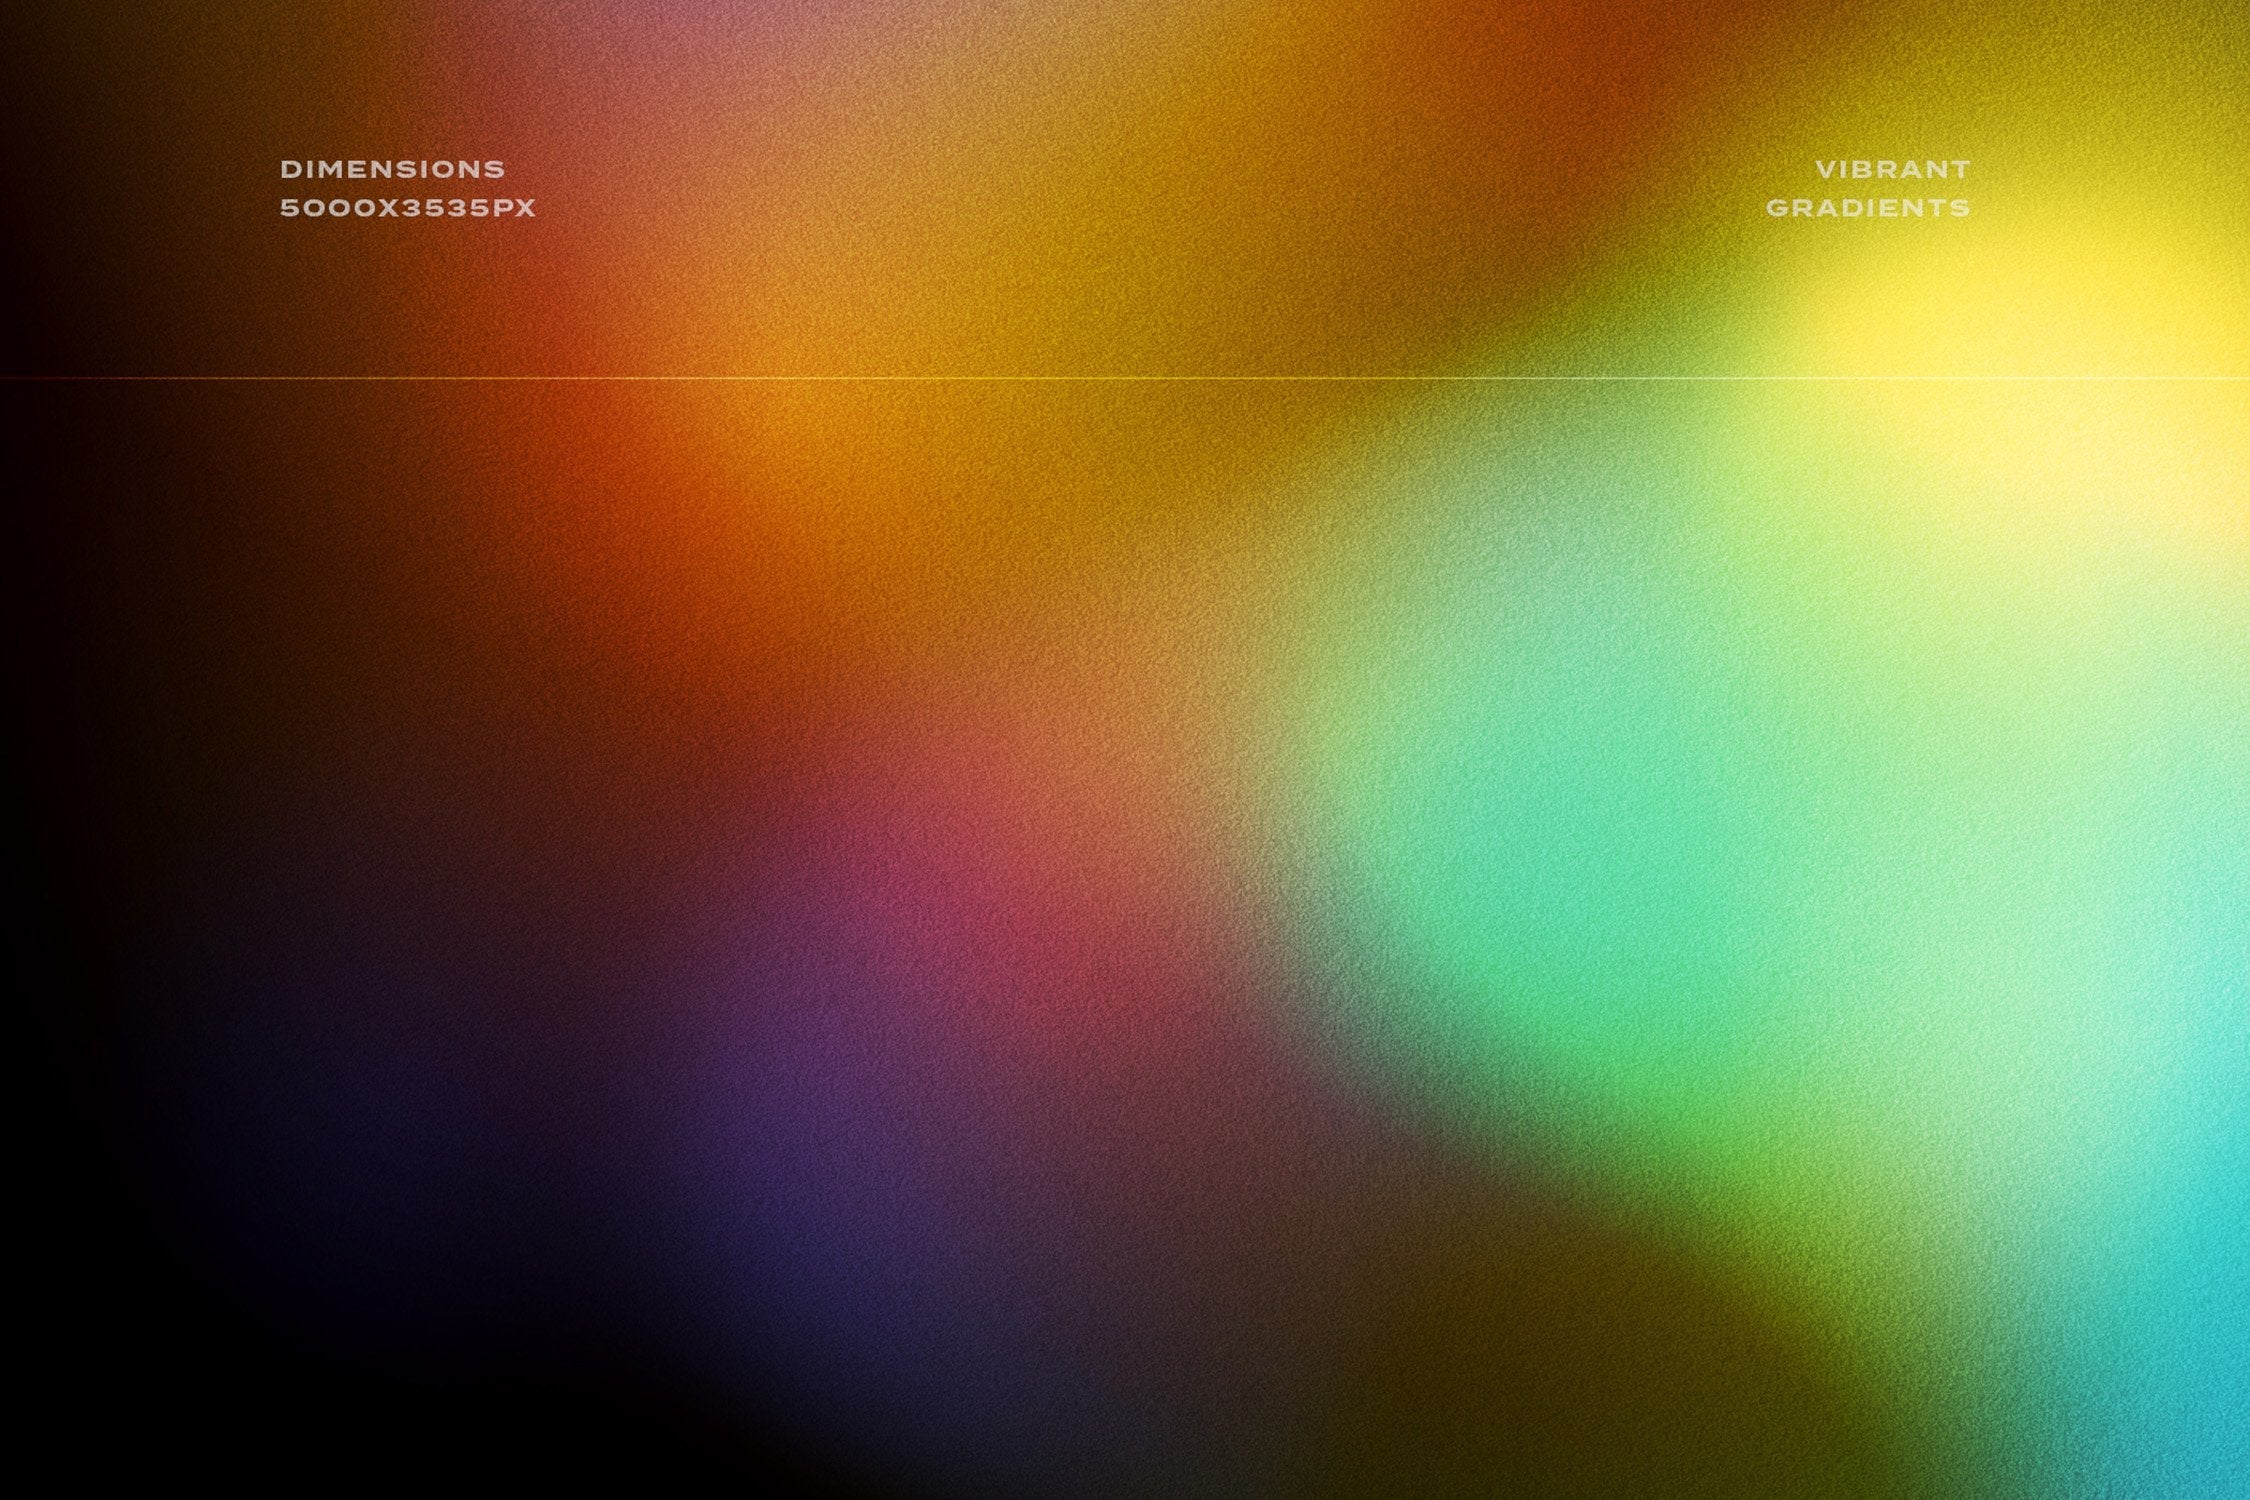Click the center of the gradient image
Image resolution: width=2250 pixels, height=1500 pixels.
1125,750
